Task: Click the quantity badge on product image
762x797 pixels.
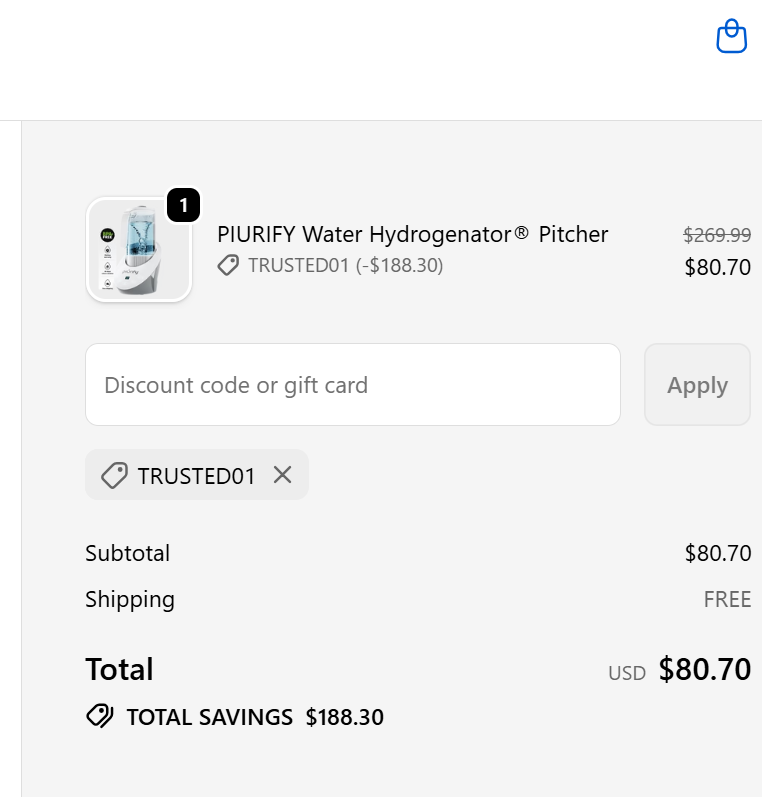Action: (x=183, y=206)
